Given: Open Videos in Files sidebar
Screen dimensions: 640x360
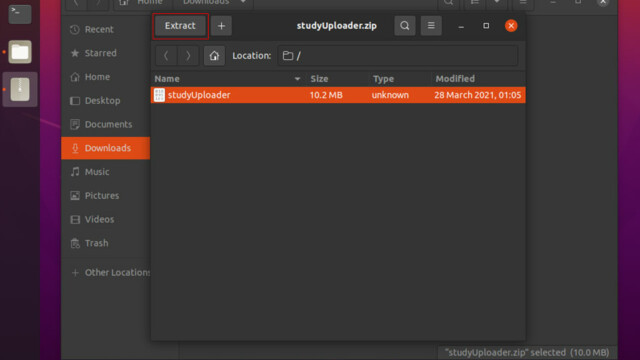Looking at the screenshot, I should (x=105, y=219).
